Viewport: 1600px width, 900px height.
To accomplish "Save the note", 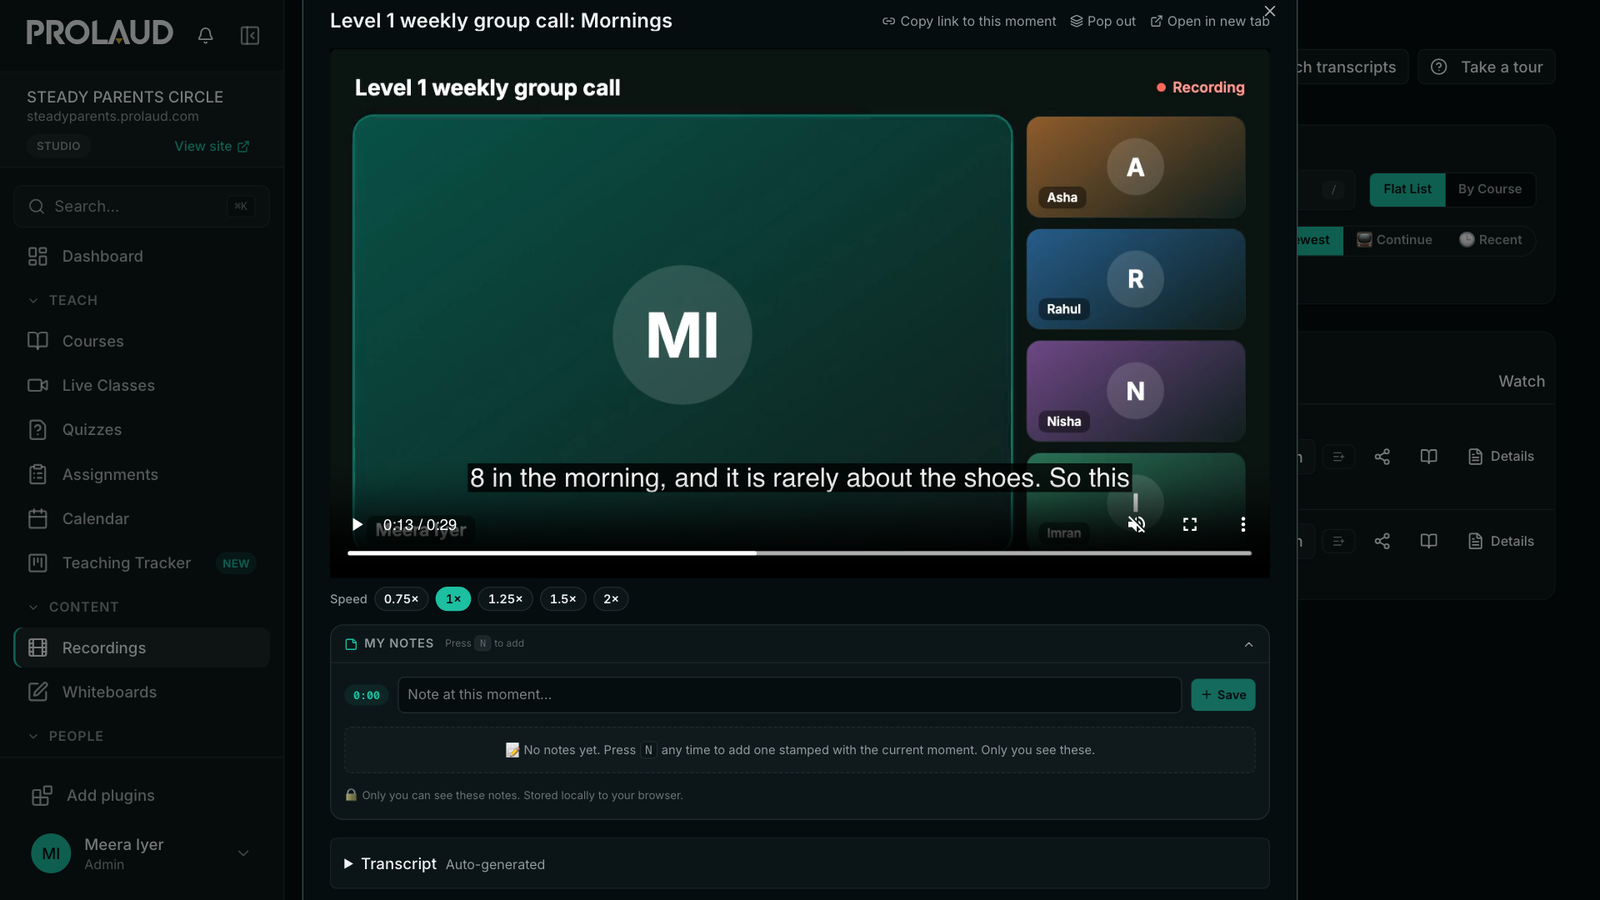I will coord(1223,695).
